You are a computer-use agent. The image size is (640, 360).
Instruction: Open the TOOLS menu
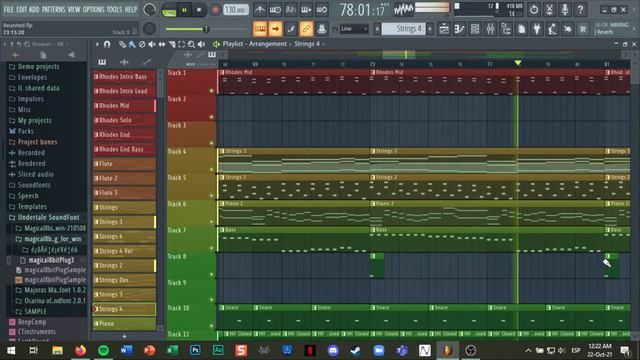coord(114,9)
